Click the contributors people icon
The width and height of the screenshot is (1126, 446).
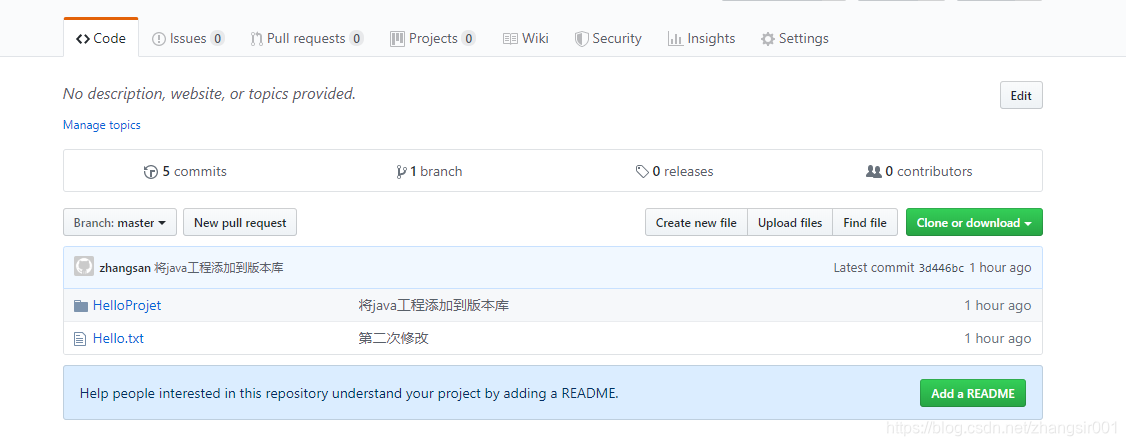pyautogui.click(x=873, y=172)
